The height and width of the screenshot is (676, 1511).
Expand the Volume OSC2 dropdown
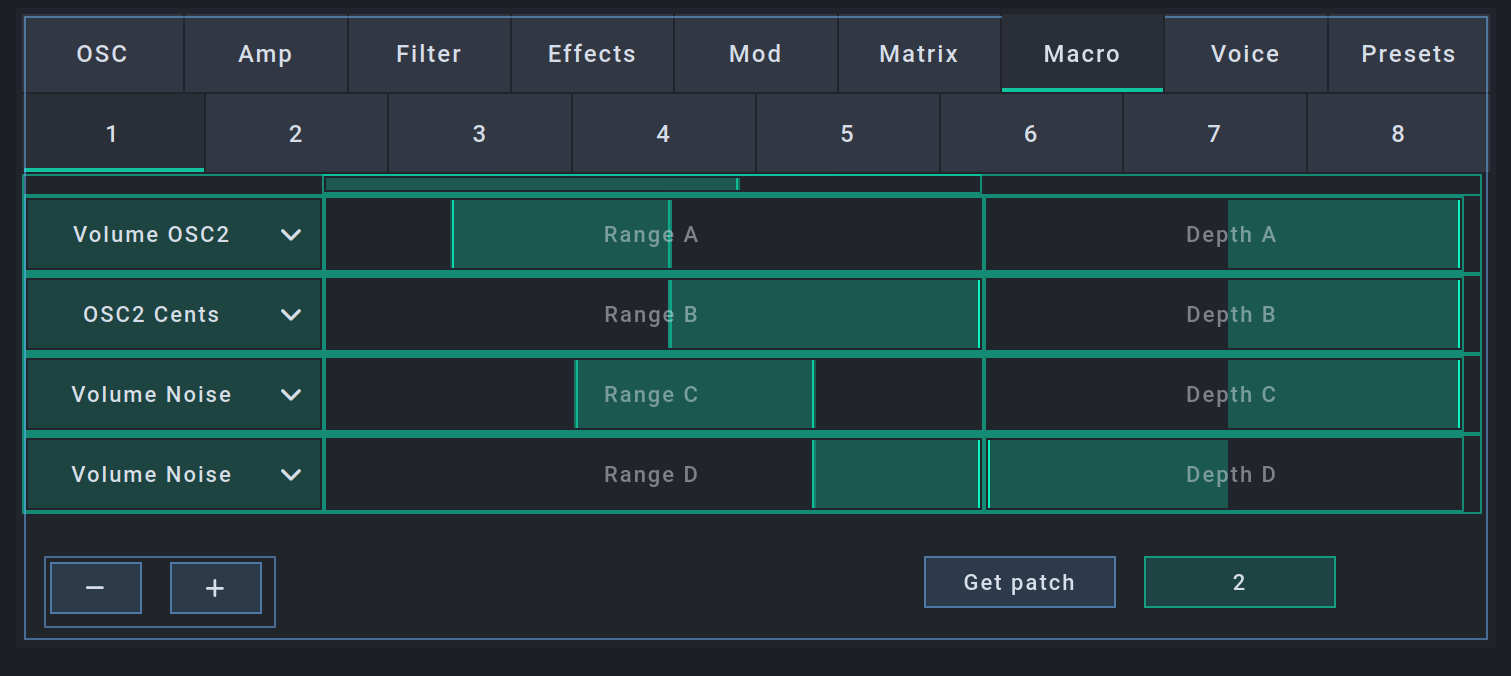174,235
